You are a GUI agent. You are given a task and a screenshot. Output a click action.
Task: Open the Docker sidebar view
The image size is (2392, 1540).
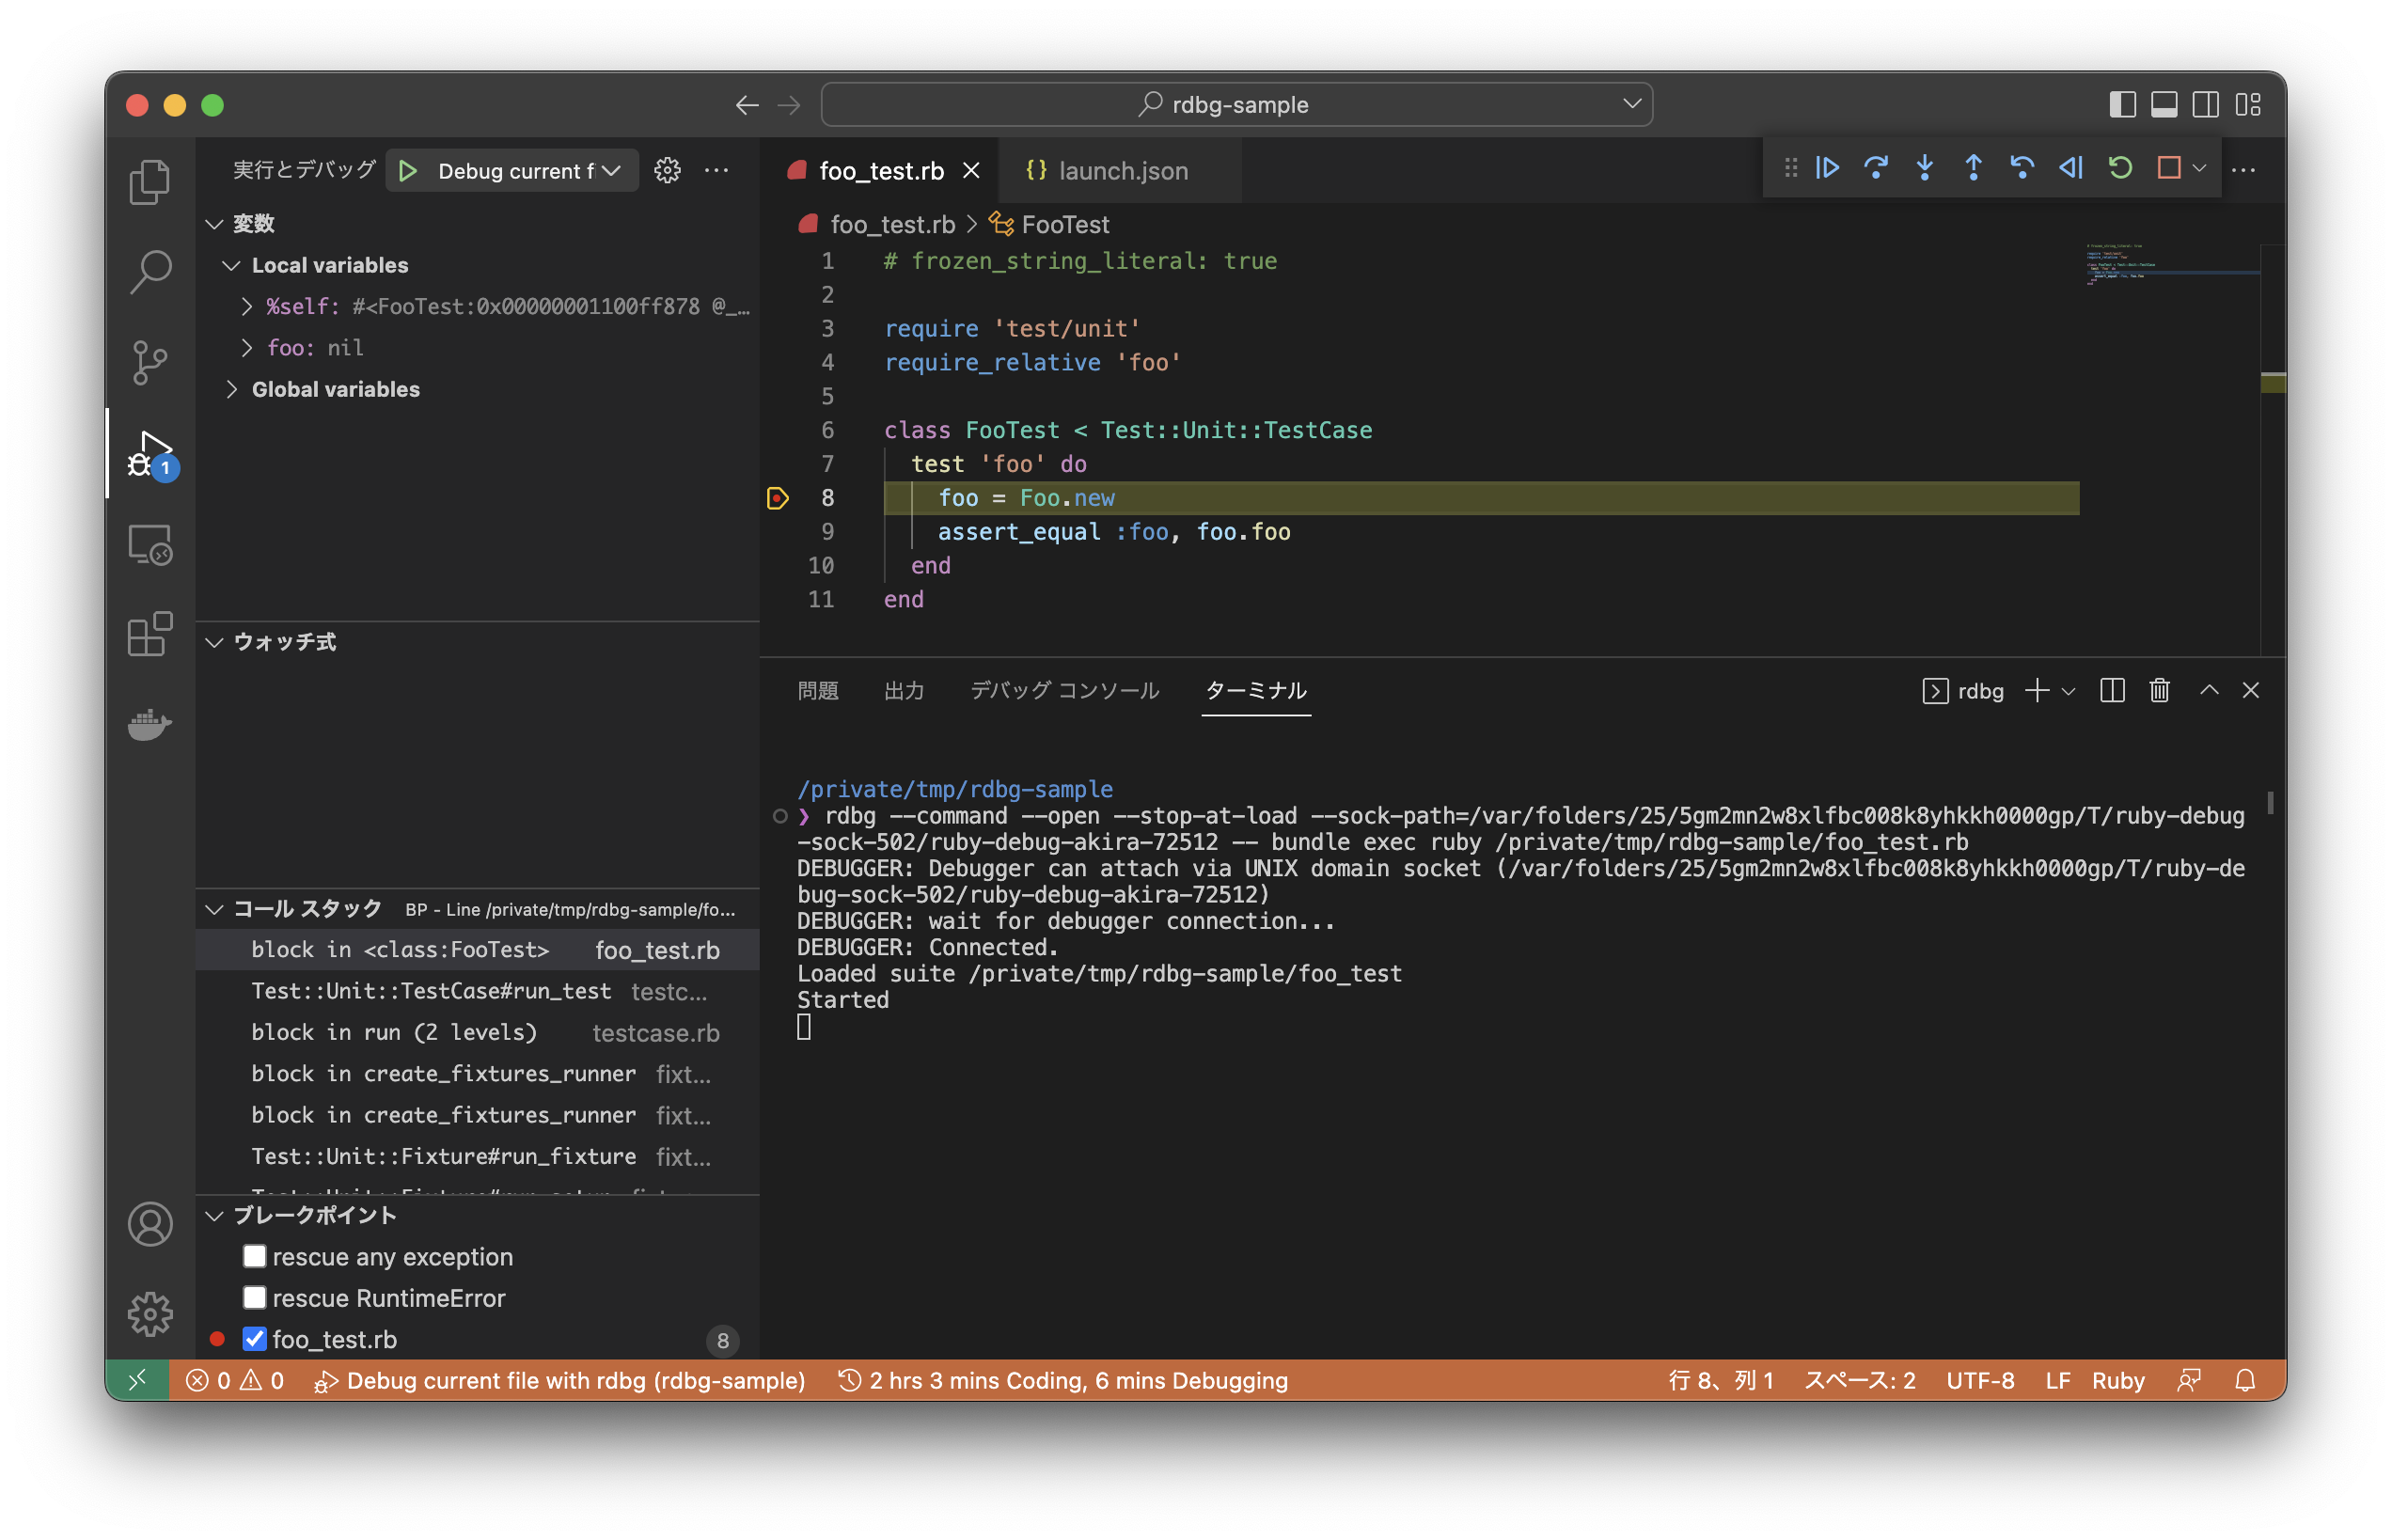(x=150, y=724)
